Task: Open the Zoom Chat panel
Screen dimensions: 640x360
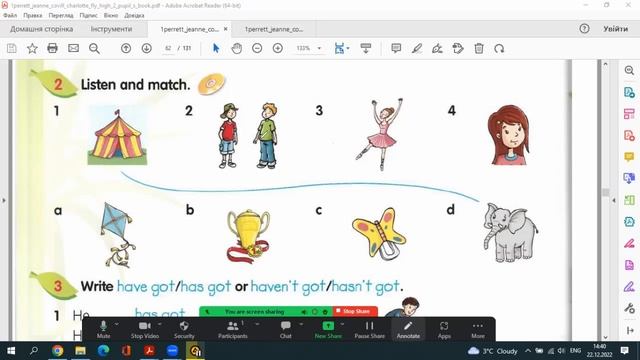Action: coord(286,329)
